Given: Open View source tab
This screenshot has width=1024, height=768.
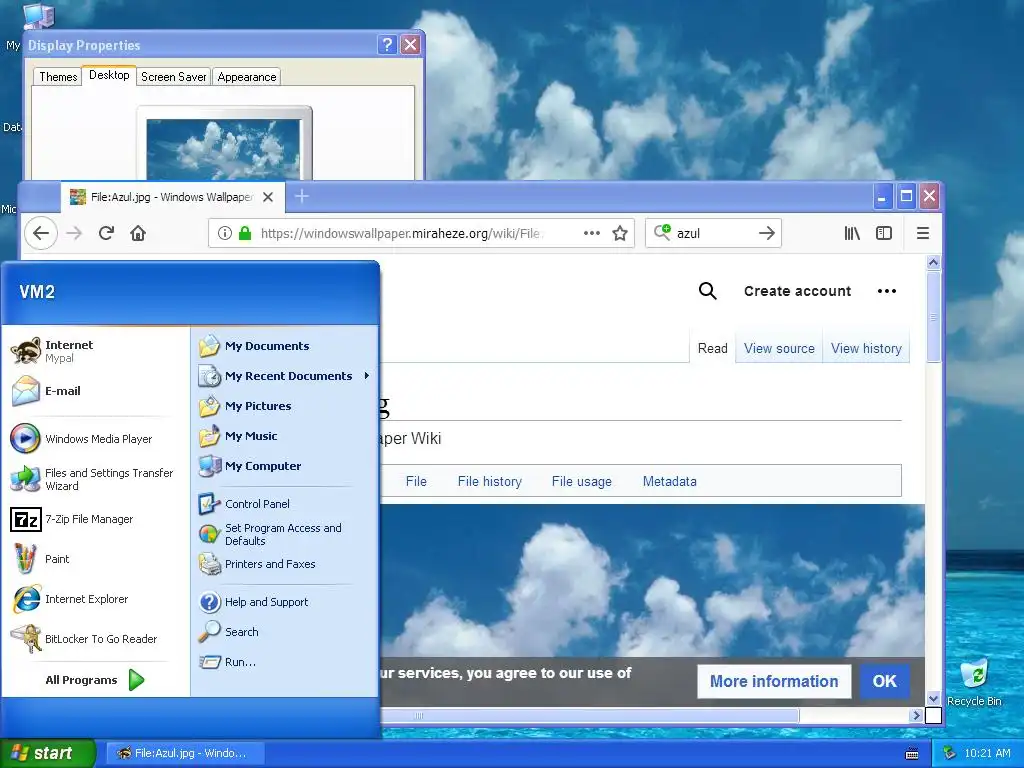Looking at the screenshot, I should (779, 348).
